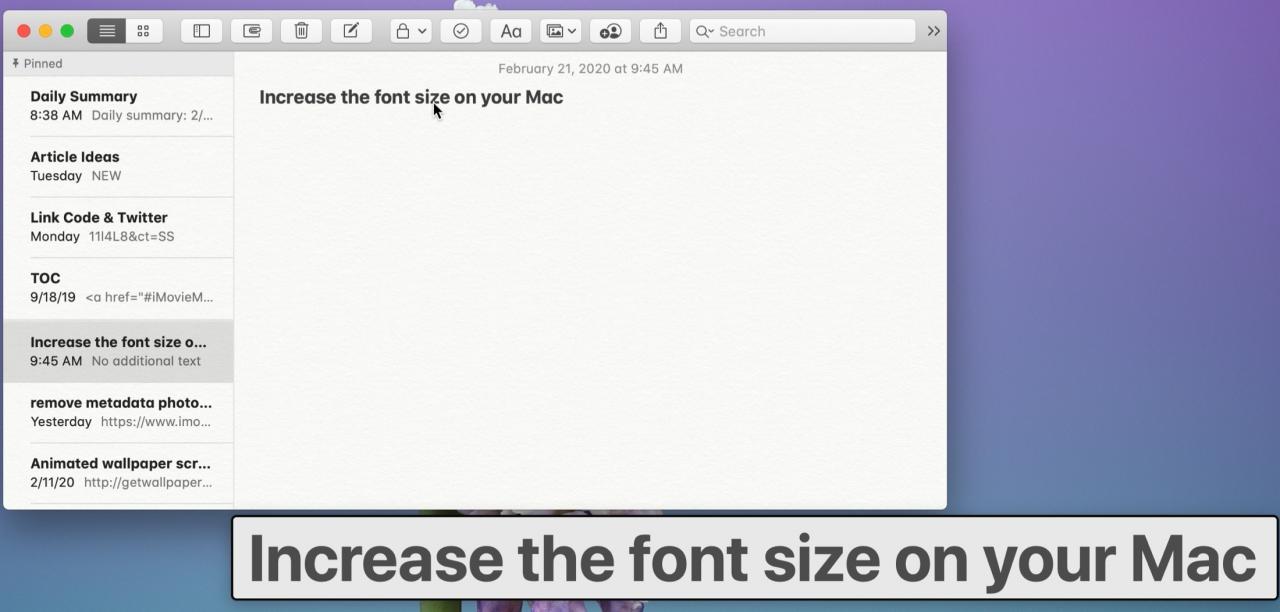The width and height of the screenshot is (1280, 612).
Task: Select the TOC note
Action: click(119, 288)
